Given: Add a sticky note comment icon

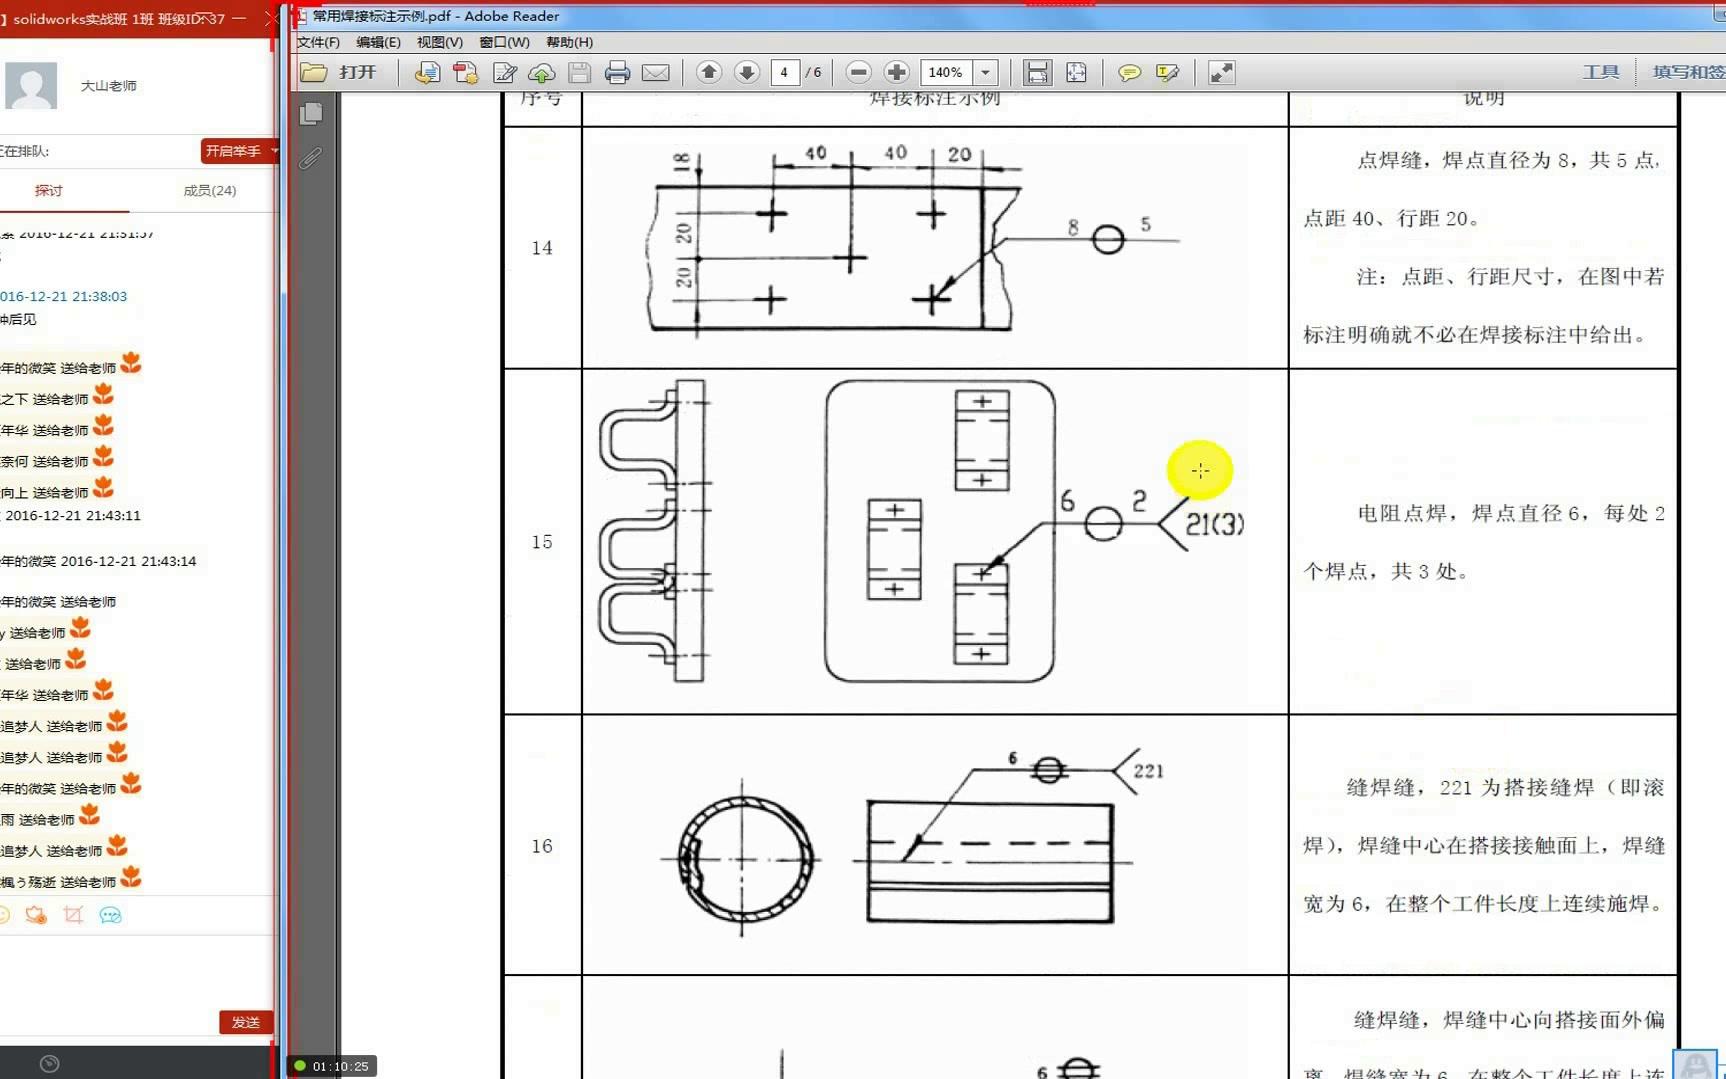Looking at the screenshot, I should click(x=1129, y=72).
